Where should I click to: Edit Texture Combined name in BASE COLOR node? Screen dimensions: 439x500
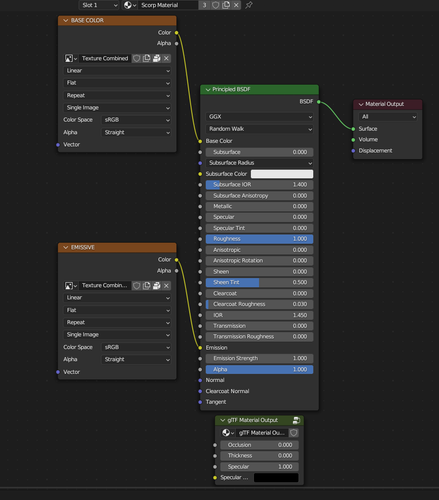point(105,58)
